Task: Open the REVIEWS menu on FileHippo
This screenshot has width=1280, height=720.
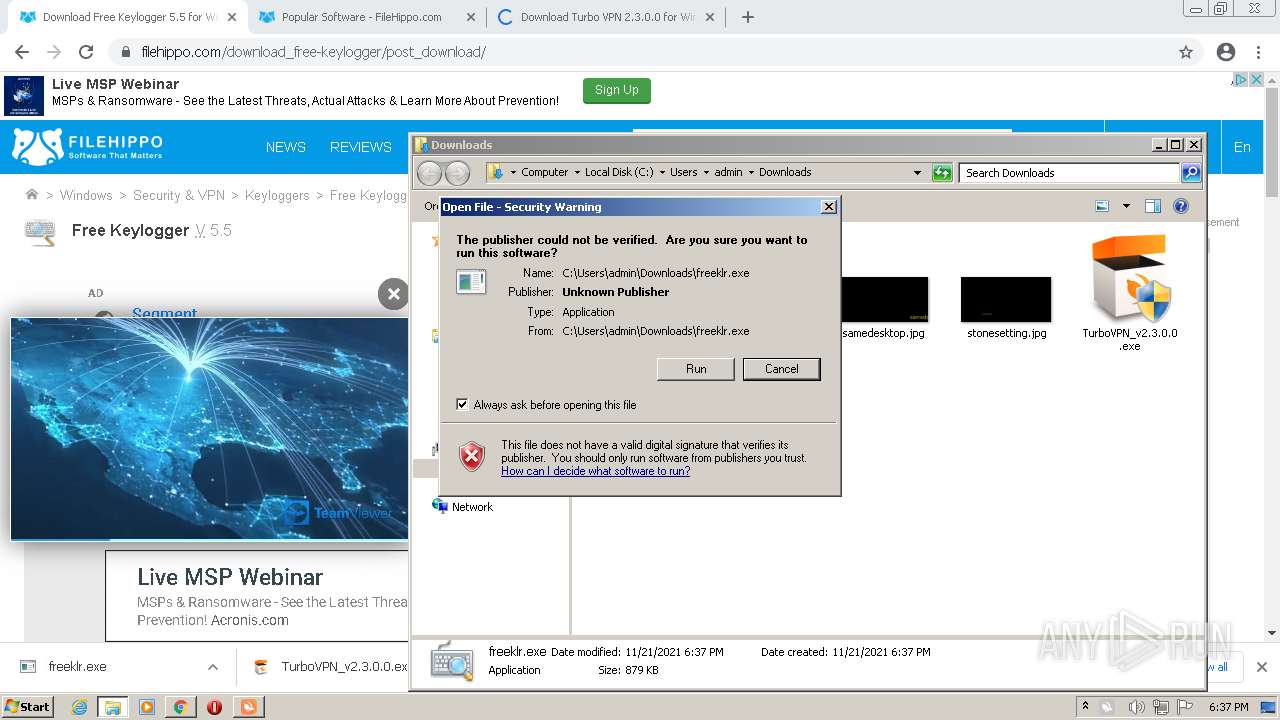Action: pyautogui.click(x=360, y=147)
